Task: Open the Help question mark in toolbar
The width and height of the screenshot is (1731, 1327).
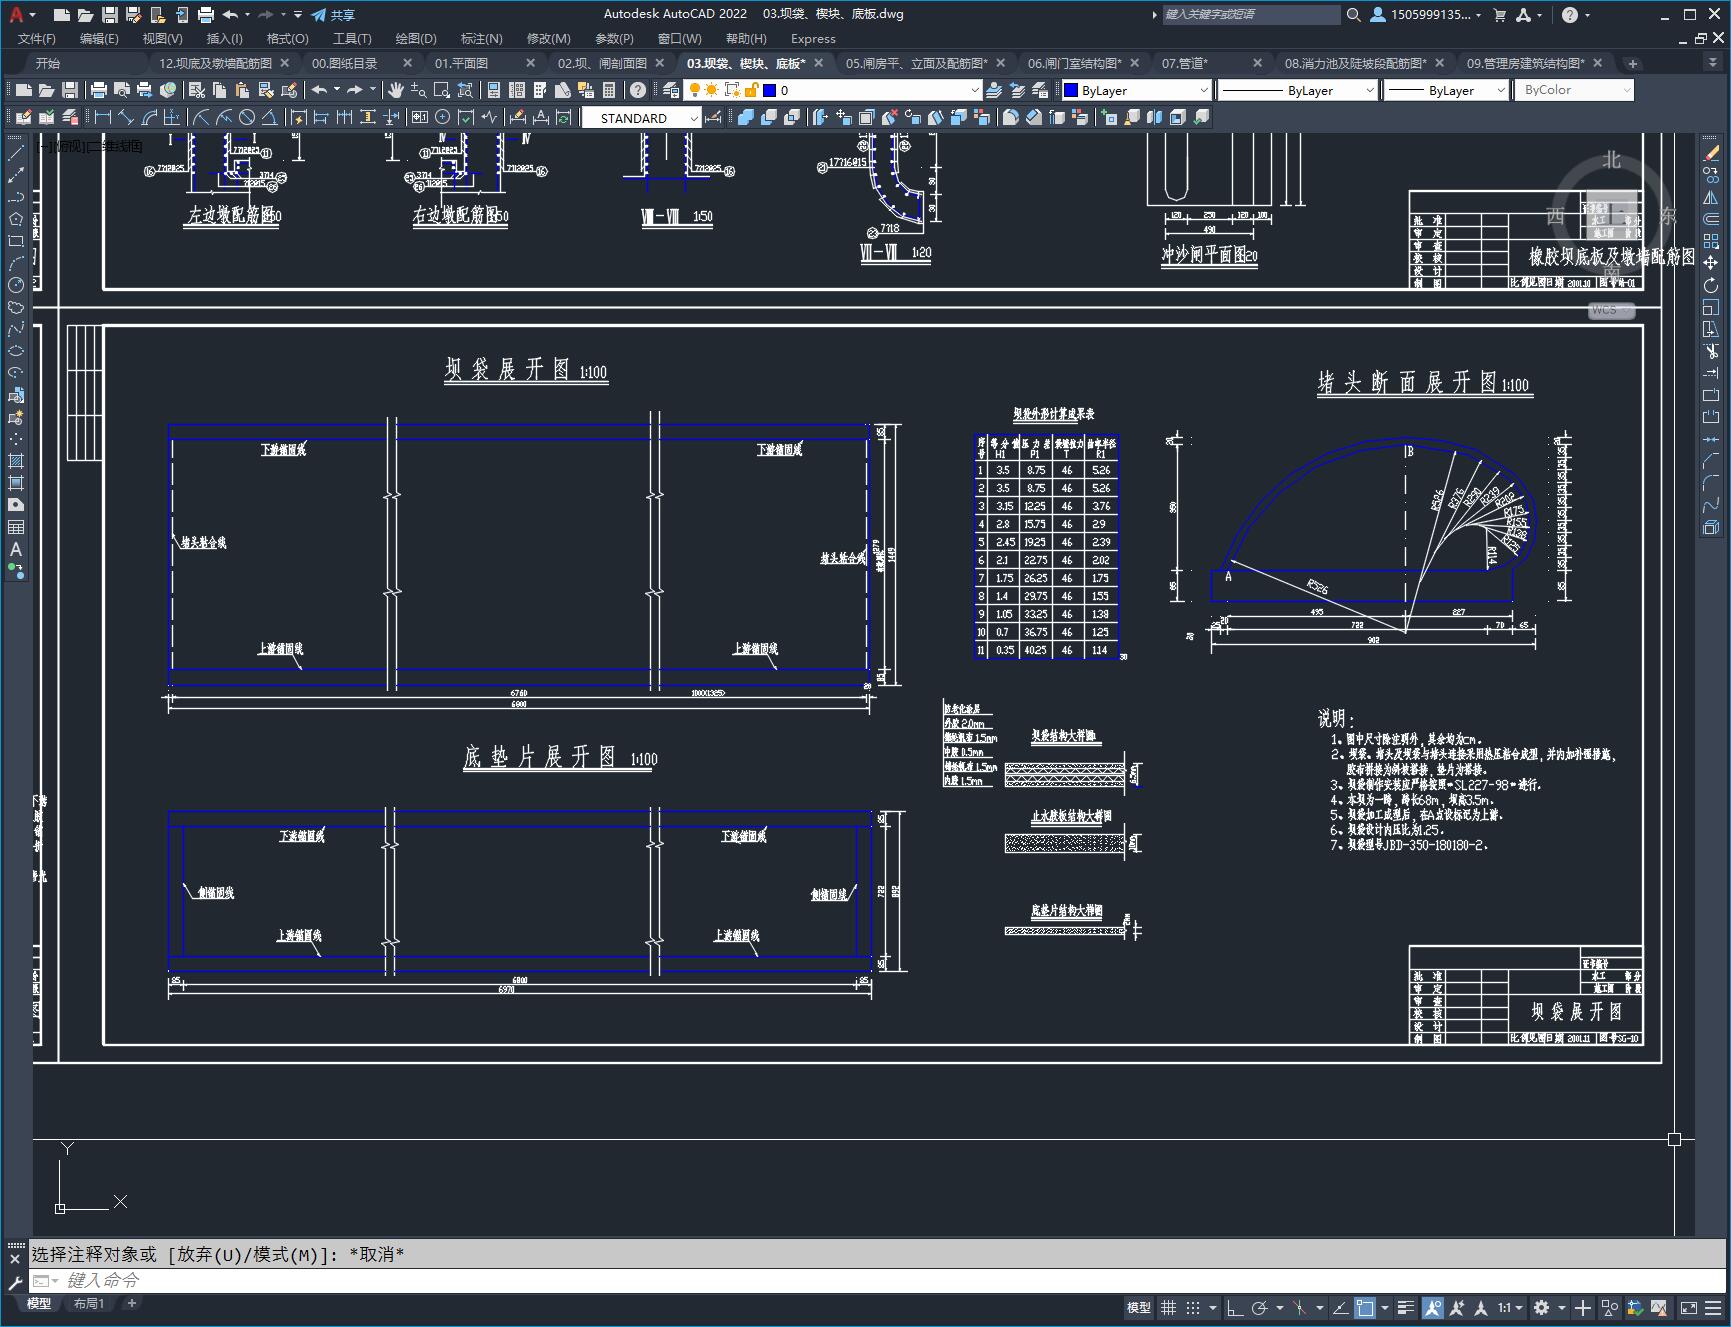Action: coord(637,90)
